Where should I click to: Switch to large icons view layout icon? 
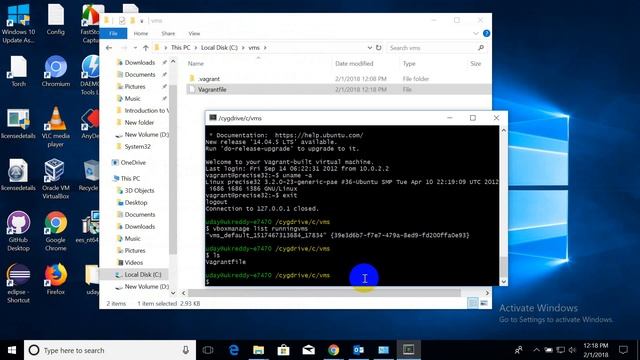click(x=484, y=303)
